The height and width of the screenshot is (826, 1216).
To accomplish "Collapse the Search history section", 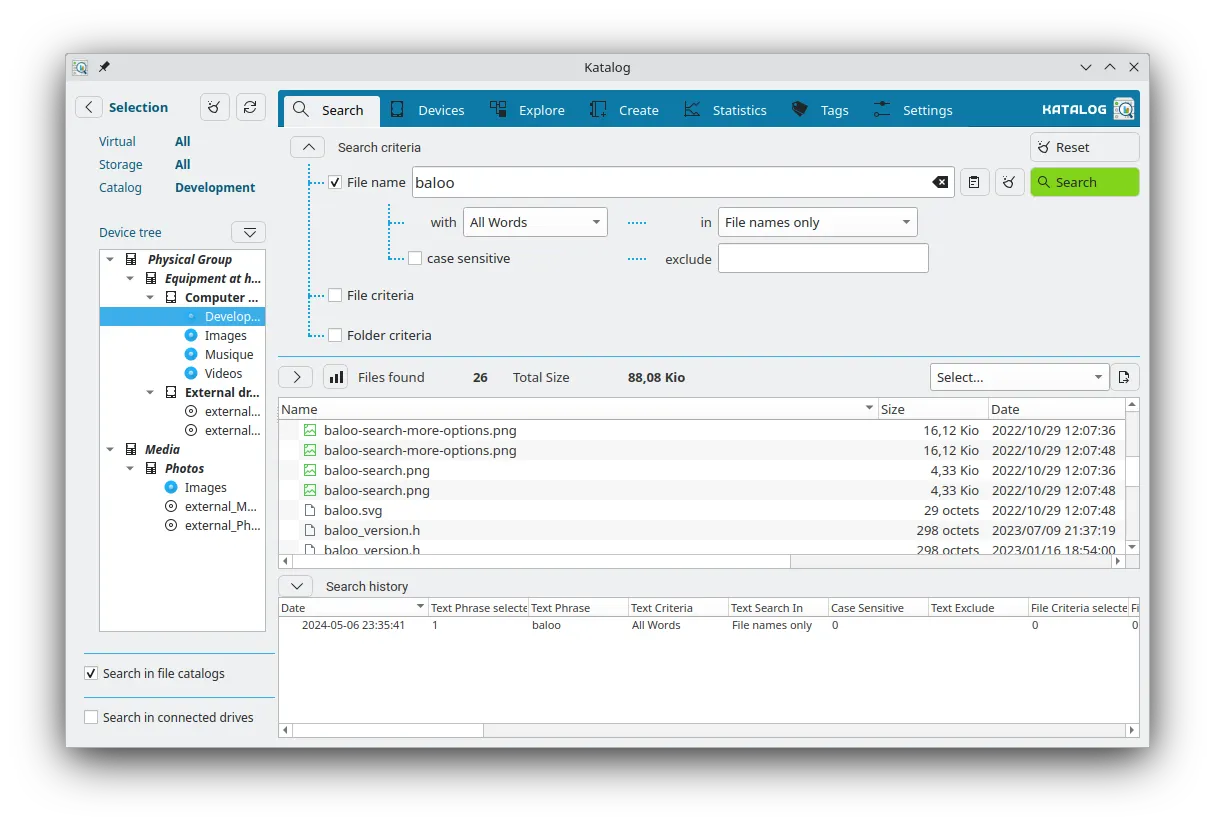I will (x=296, y=586).
